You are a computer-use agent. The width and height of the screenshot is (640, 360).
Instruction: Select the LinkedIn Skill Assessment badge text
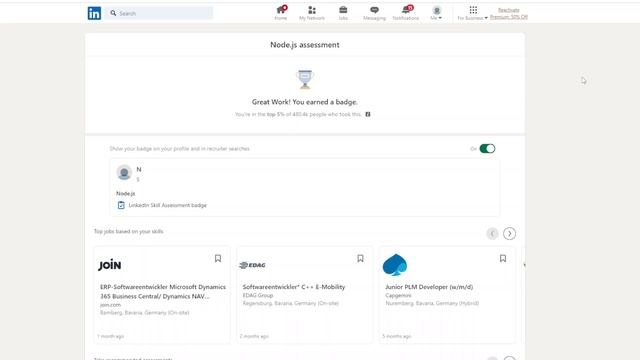168,205
